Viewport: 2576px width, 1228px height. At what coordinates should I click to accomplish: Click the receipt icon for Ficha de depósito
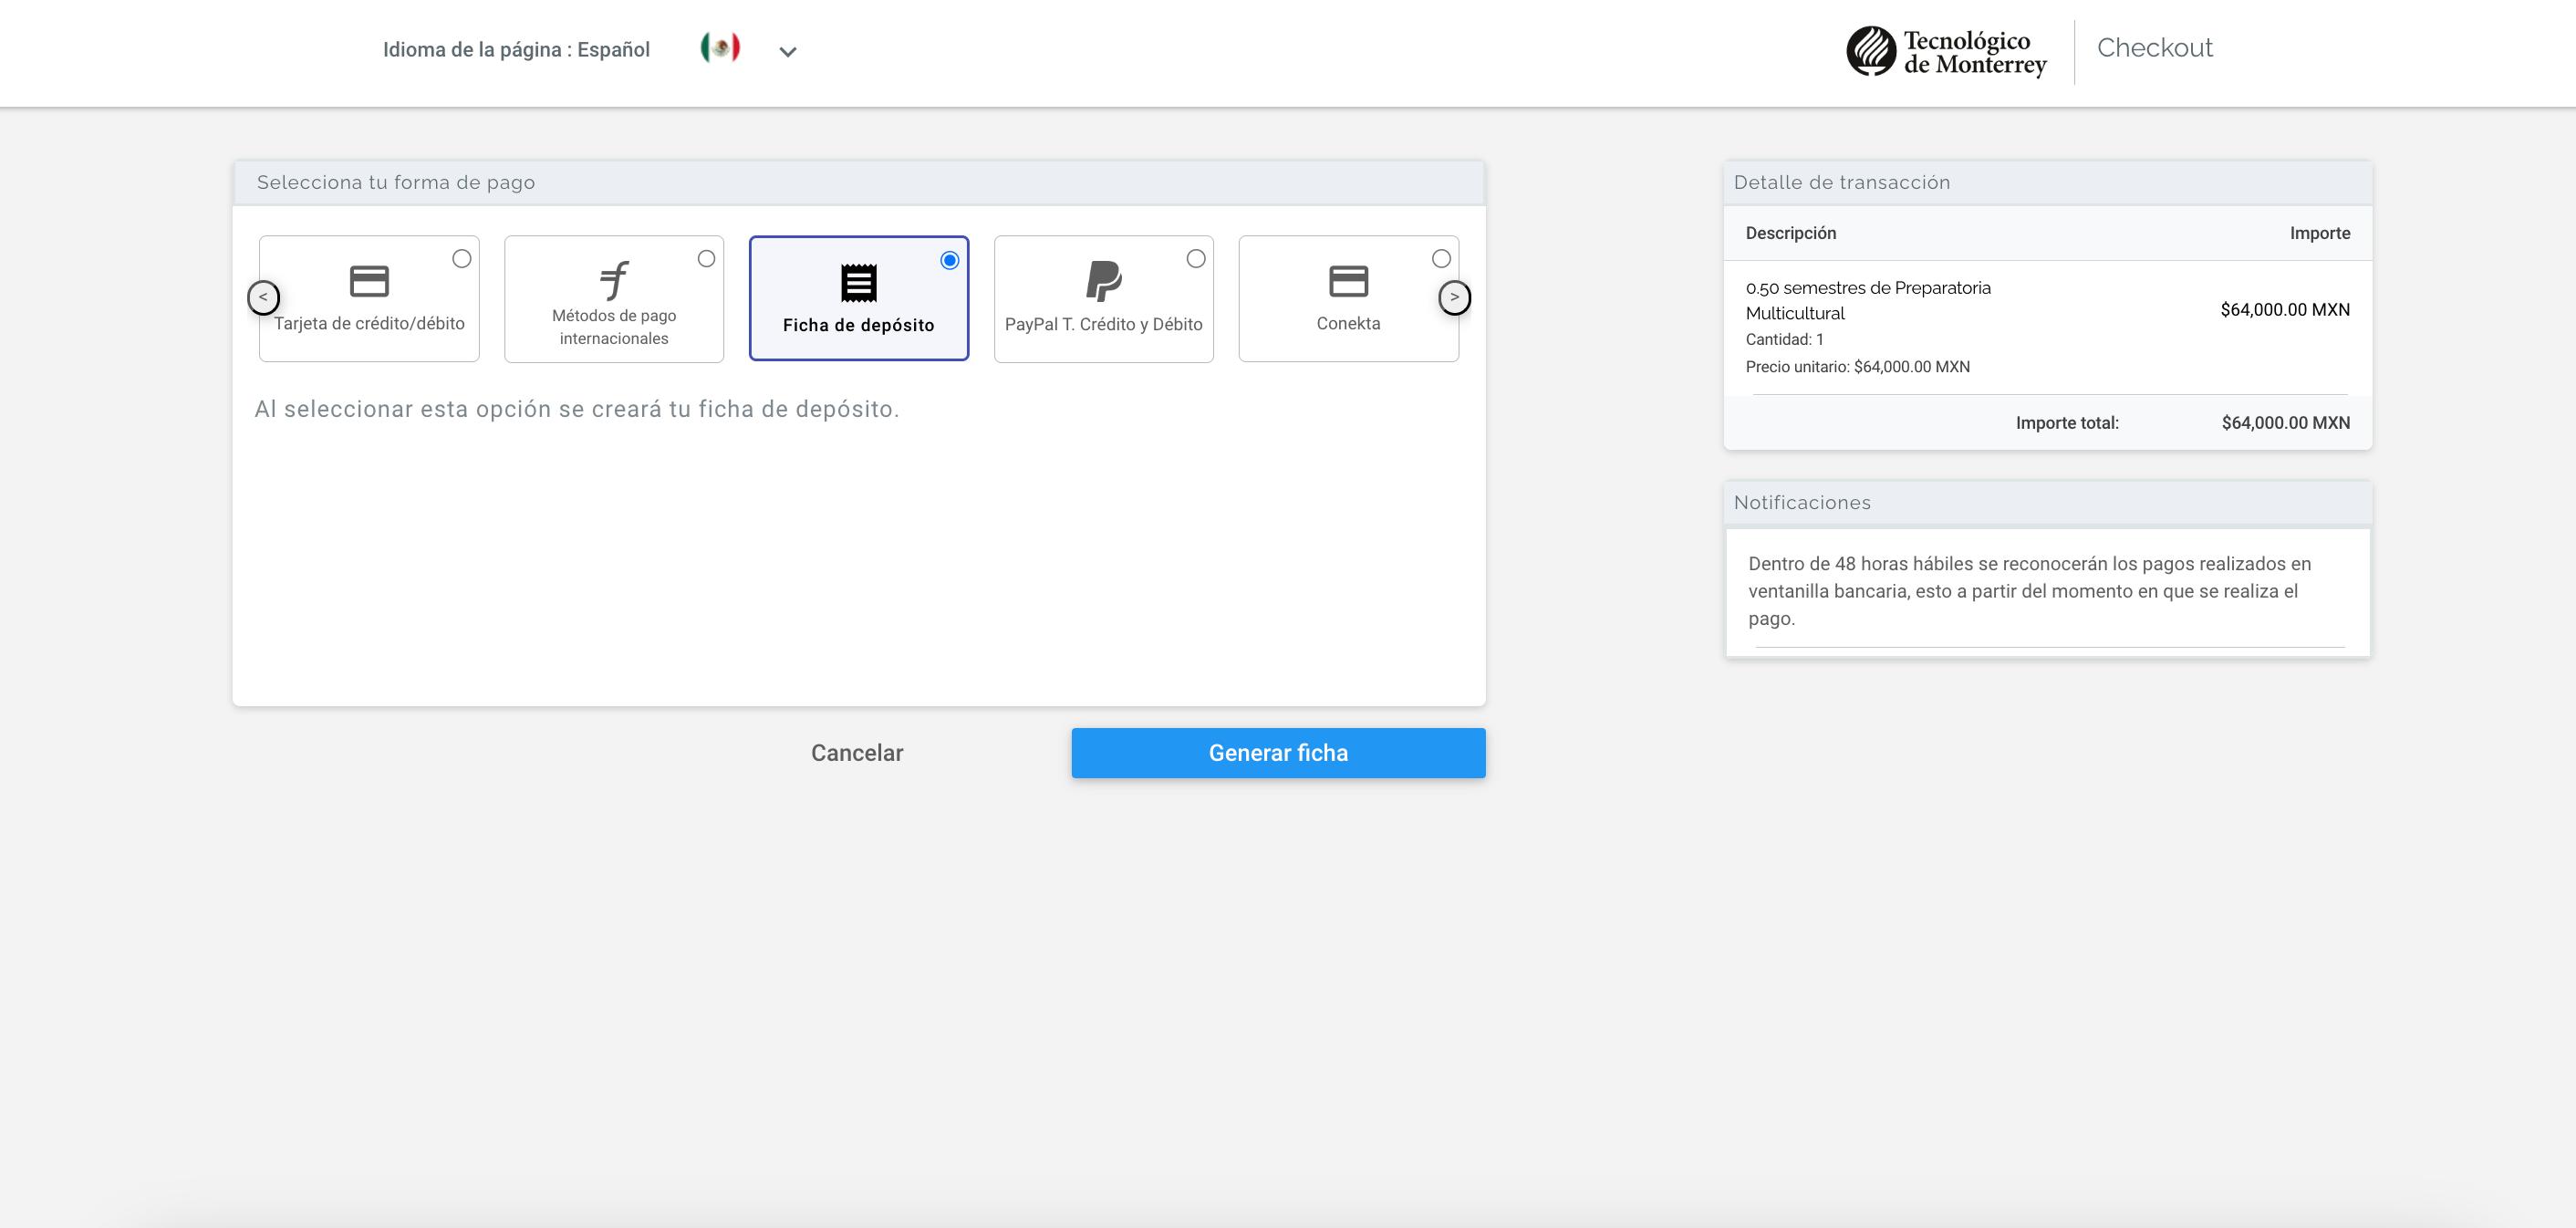point(858,283)
